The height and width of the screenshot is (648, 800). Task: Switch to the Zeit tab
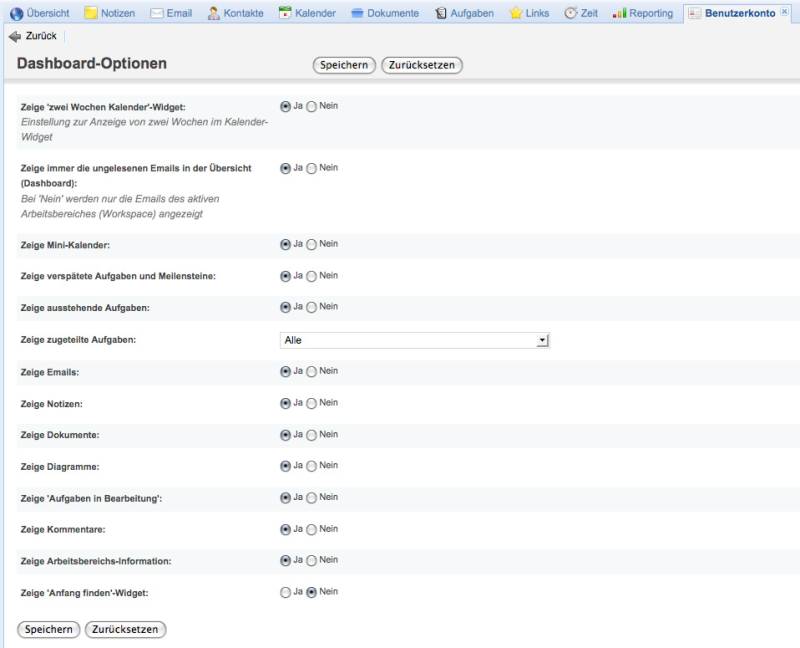point(581,13)
